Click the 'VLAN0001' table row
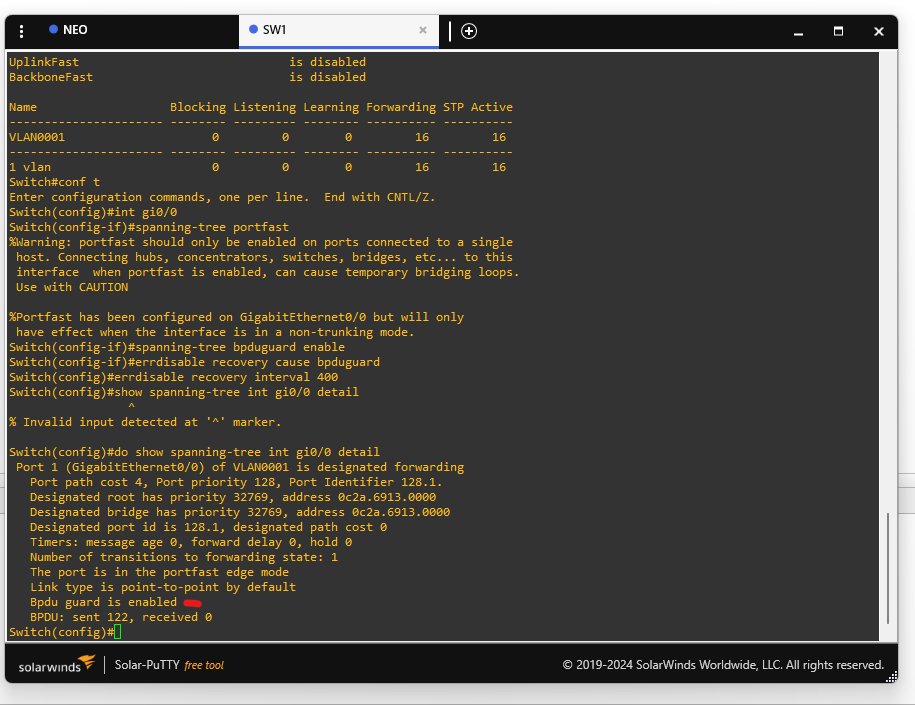915x705 pixels. 257,137
